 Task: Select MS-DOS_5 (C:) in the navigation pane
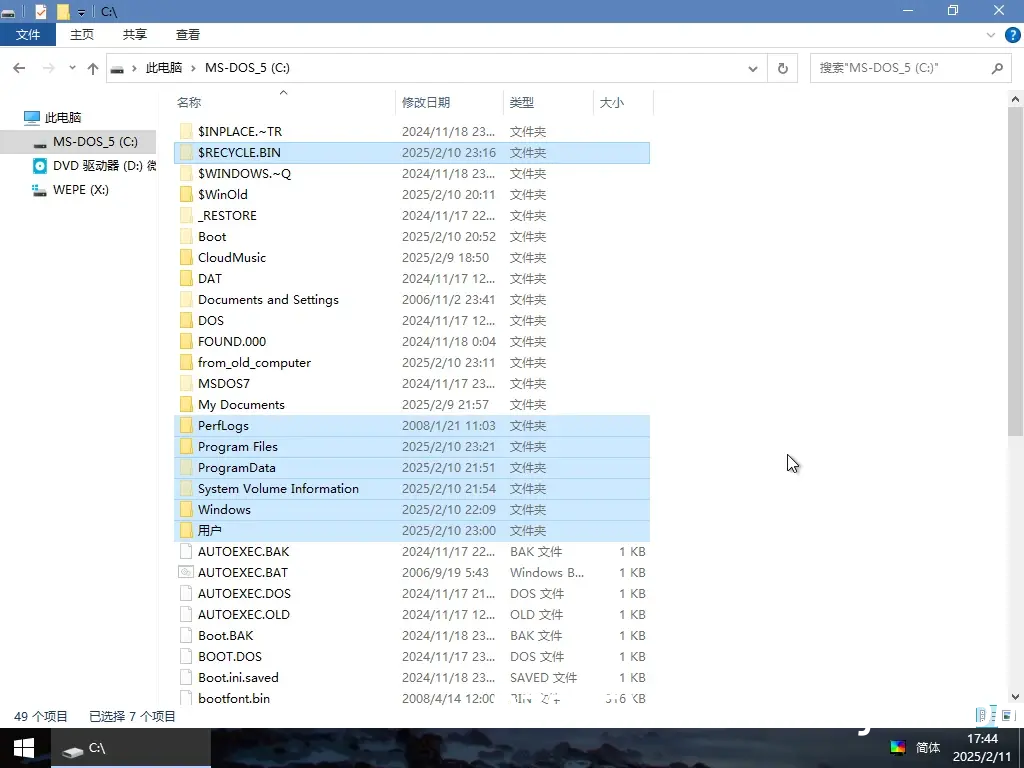pyautogui.click(x=78, y=142)
